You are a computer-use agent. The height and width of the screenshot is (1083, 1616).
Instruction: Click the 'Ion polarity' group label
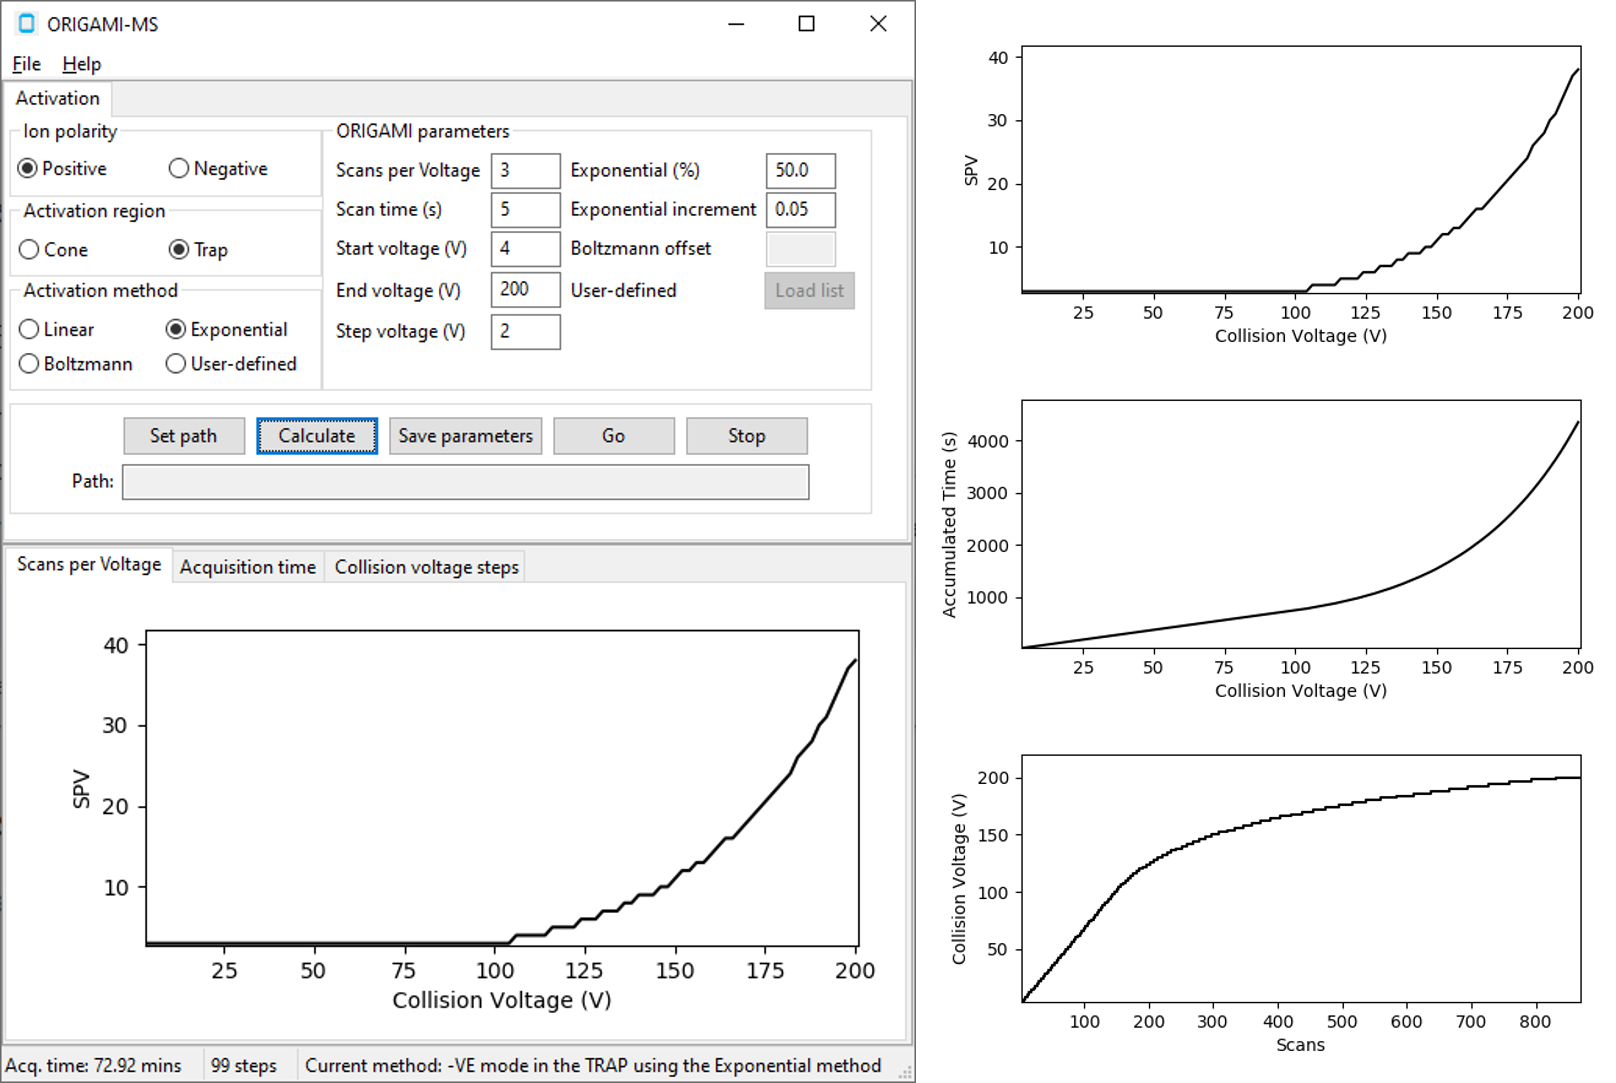70,131
